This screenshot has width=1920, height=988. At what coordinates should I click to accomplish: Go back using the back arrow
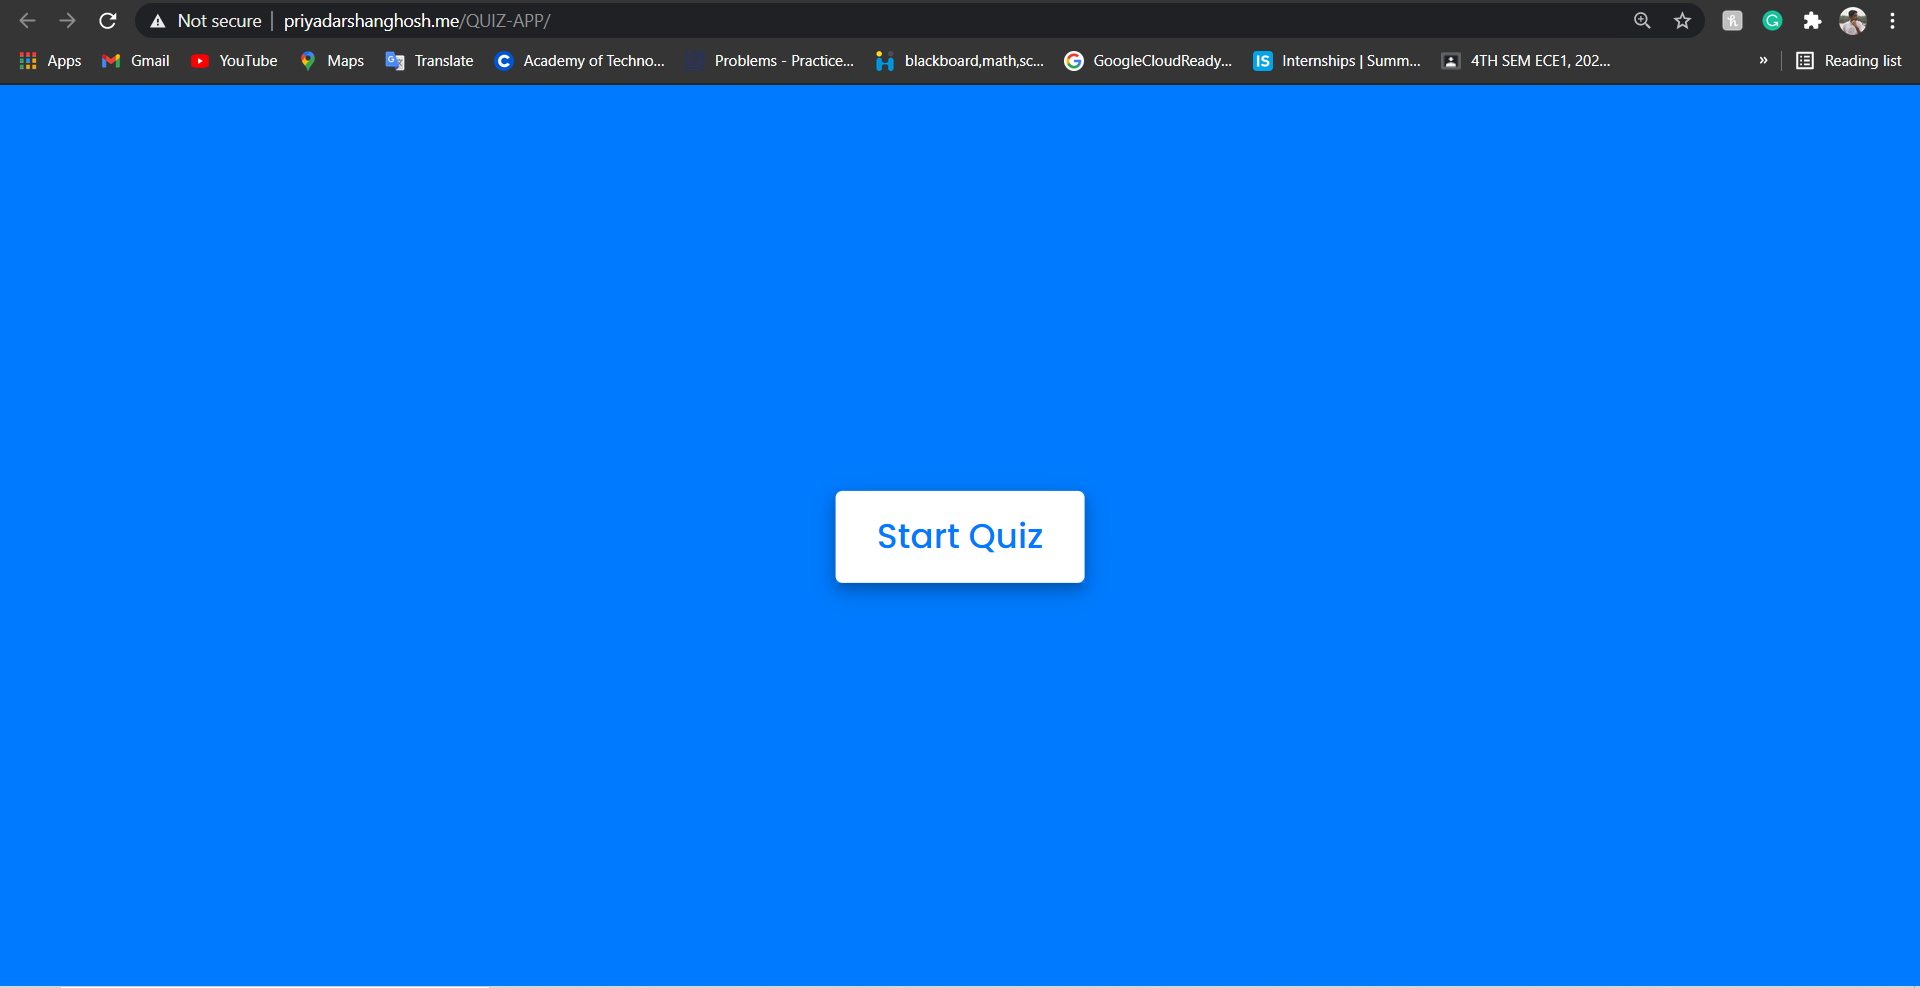[26, 20]
